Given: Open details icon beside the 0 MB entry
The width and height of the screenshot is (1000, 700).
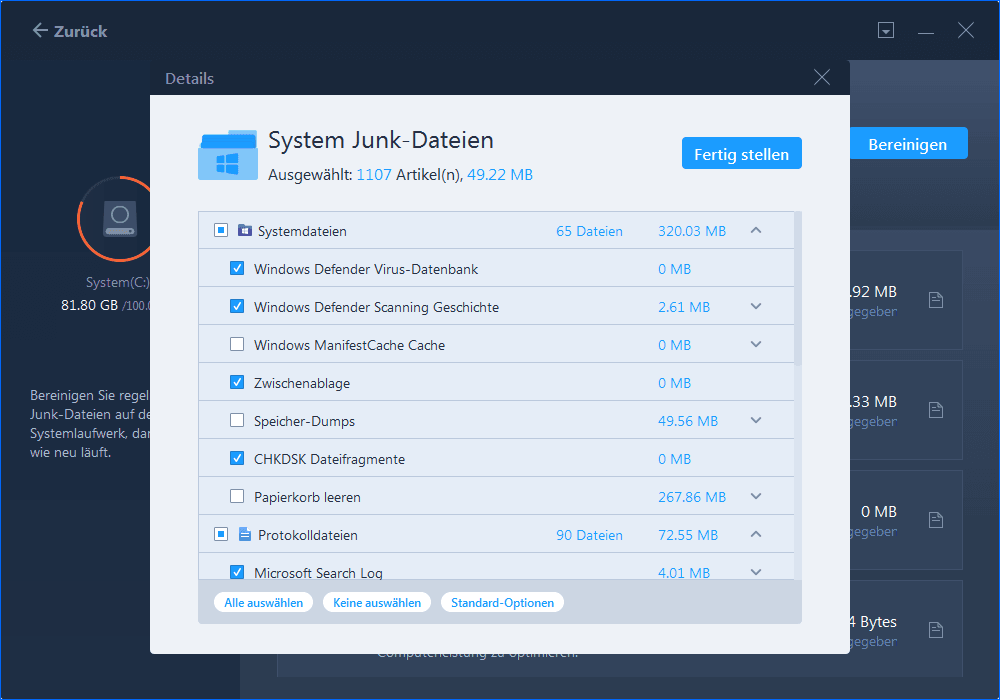Looking at the screenshot, I should pyautogui.click(x=936, y=520).
